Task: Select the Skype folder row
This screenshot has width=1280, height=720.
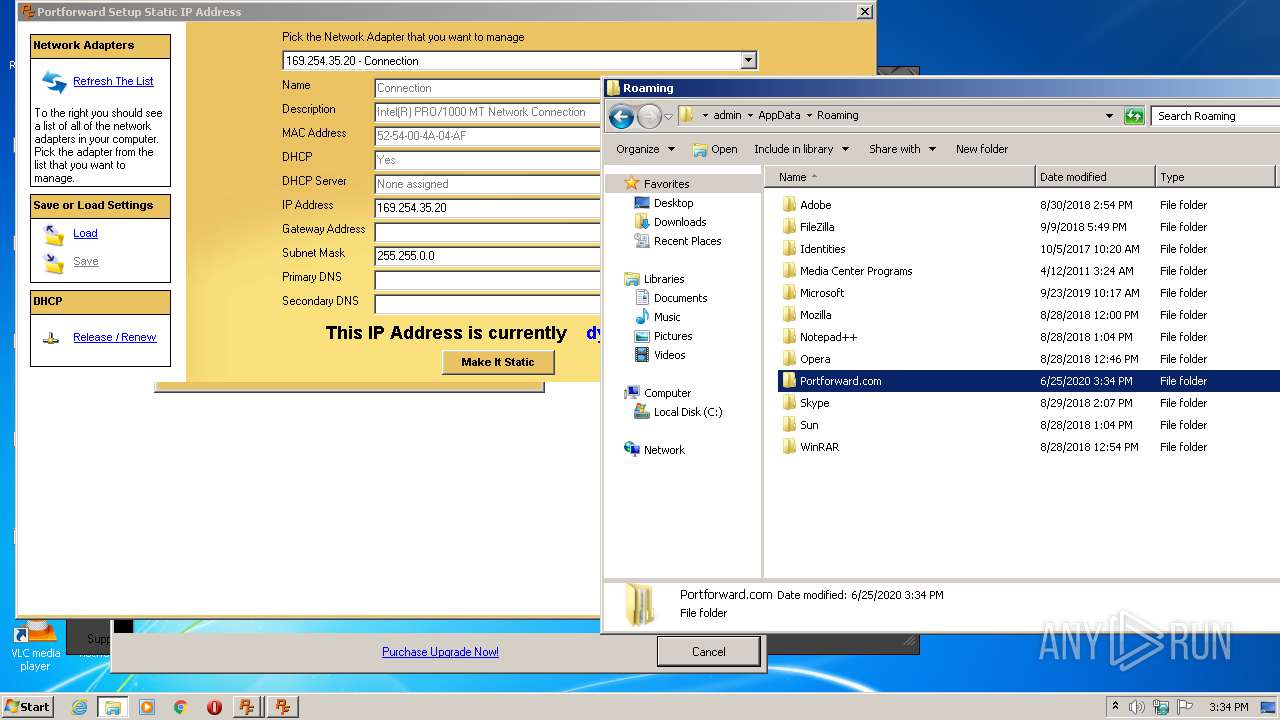Action: (1028, 403)
